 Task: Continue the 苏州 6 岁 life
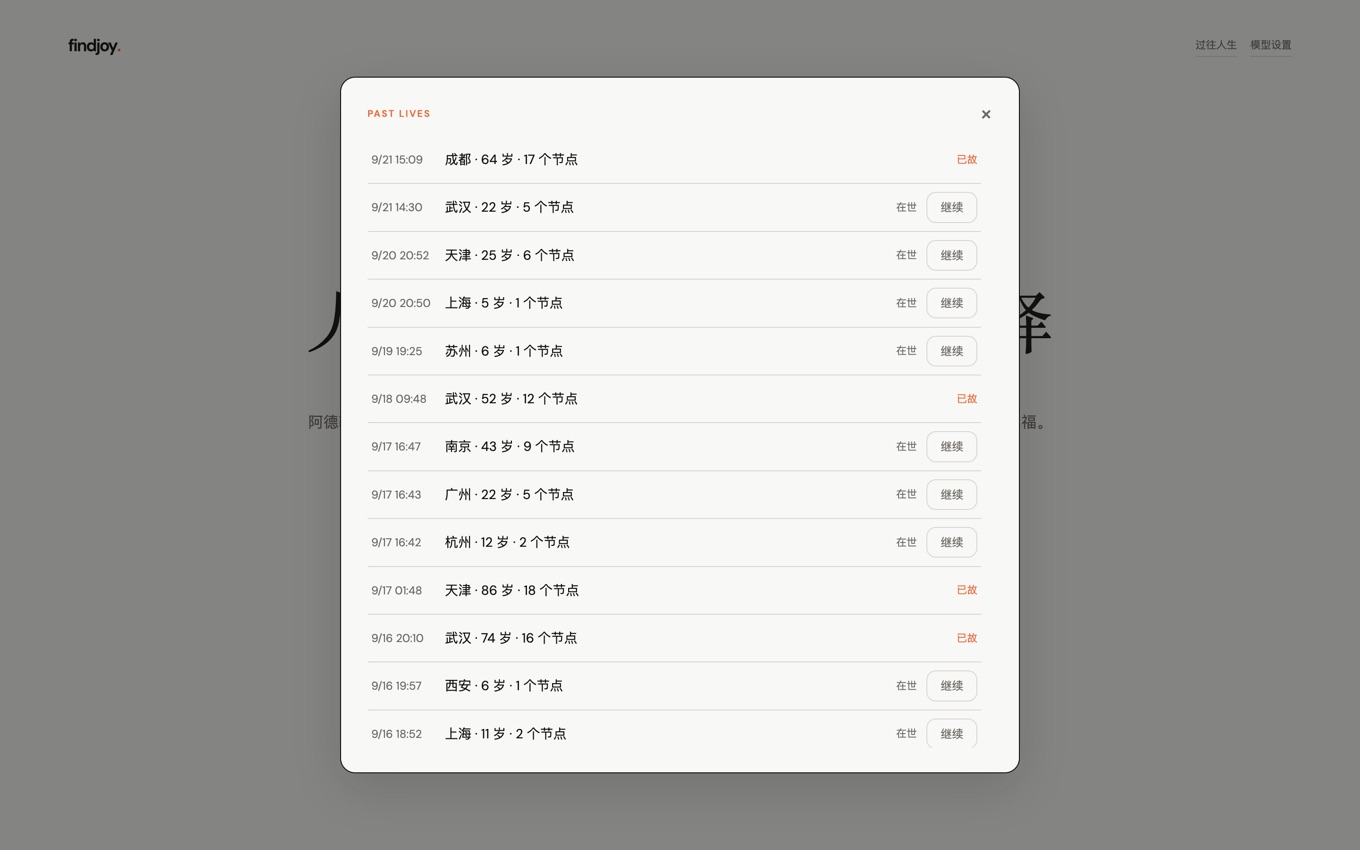pos(952,351)
